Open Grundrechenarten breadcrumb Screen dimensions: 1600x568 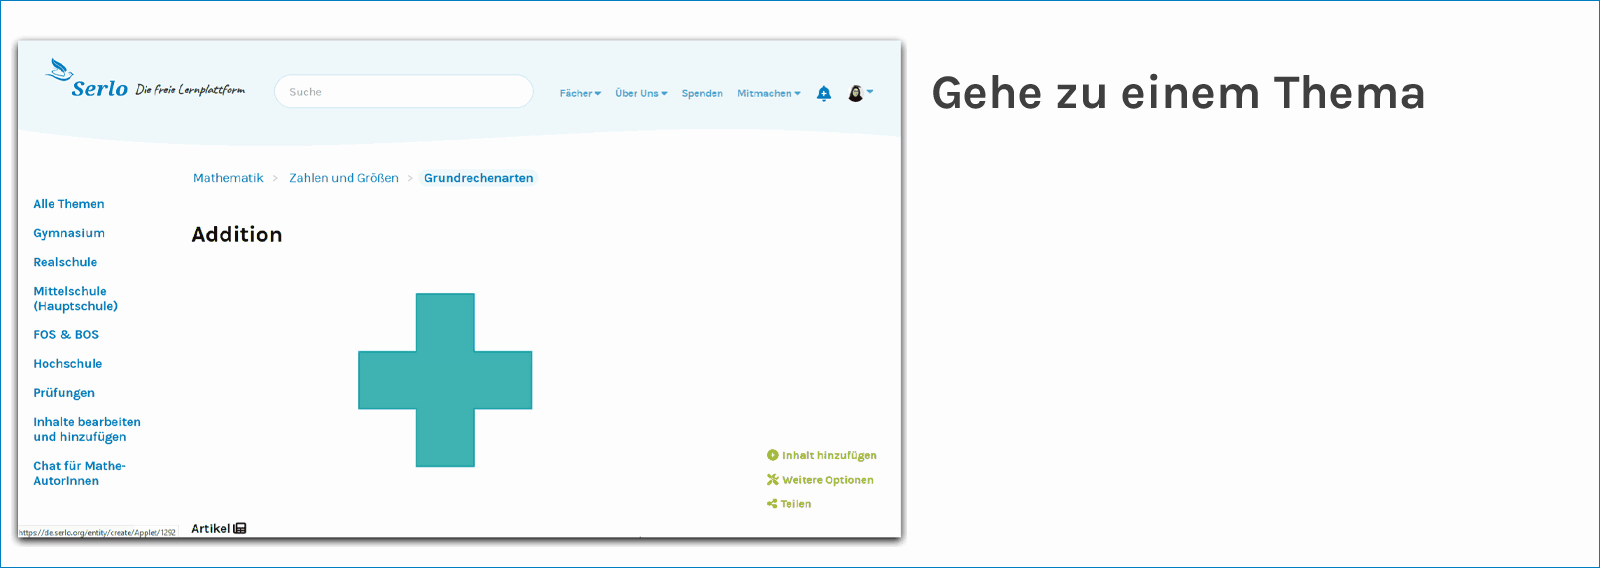click(x=478, y=178)
